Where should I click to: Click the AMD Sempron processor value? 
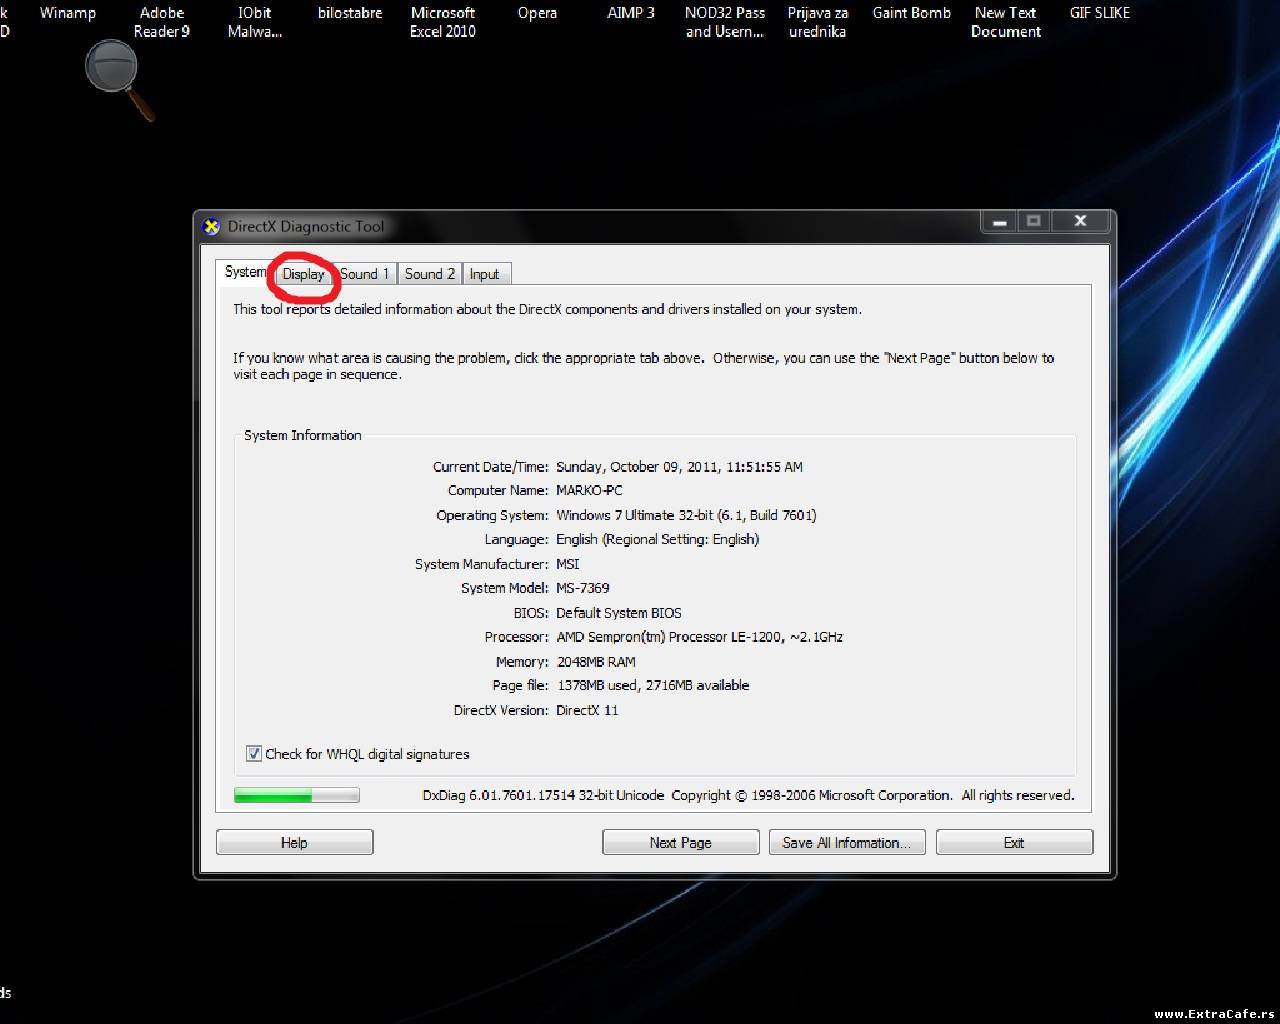tap(699, 637)
